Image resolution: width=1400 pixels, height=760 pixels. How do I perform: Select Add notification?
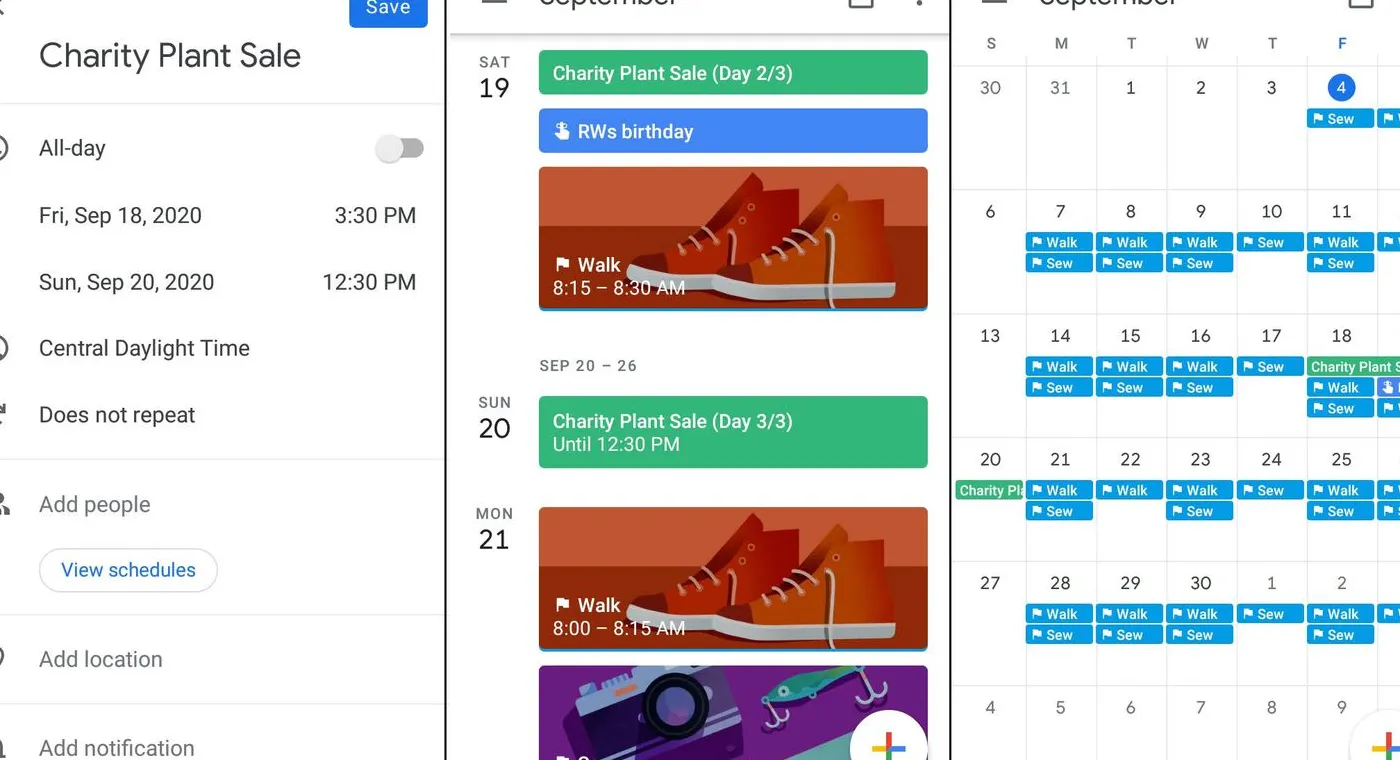coord(116,745)
